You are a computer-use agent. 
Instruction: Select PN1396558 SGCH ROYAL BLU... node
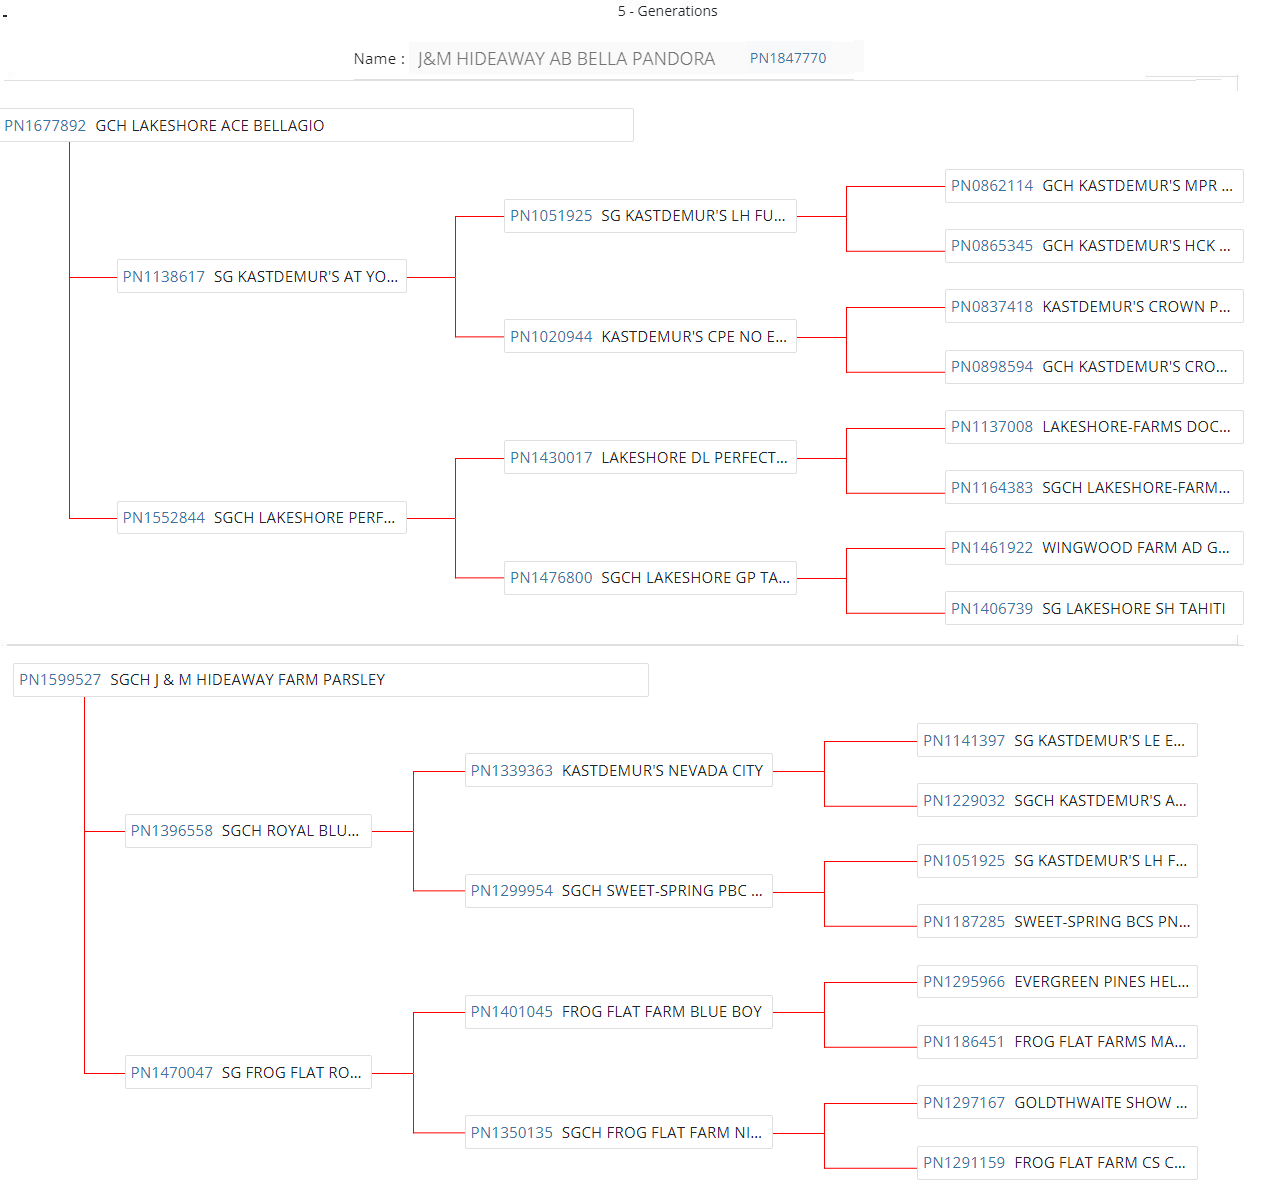tap(247, 831)
